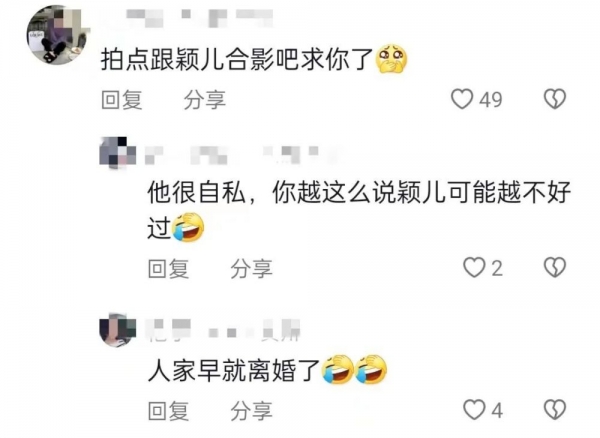The height and width of the screenshot is (438, 600).
Task: Dislike the 人家早就离婚了 reply
Action: (555, 410)
